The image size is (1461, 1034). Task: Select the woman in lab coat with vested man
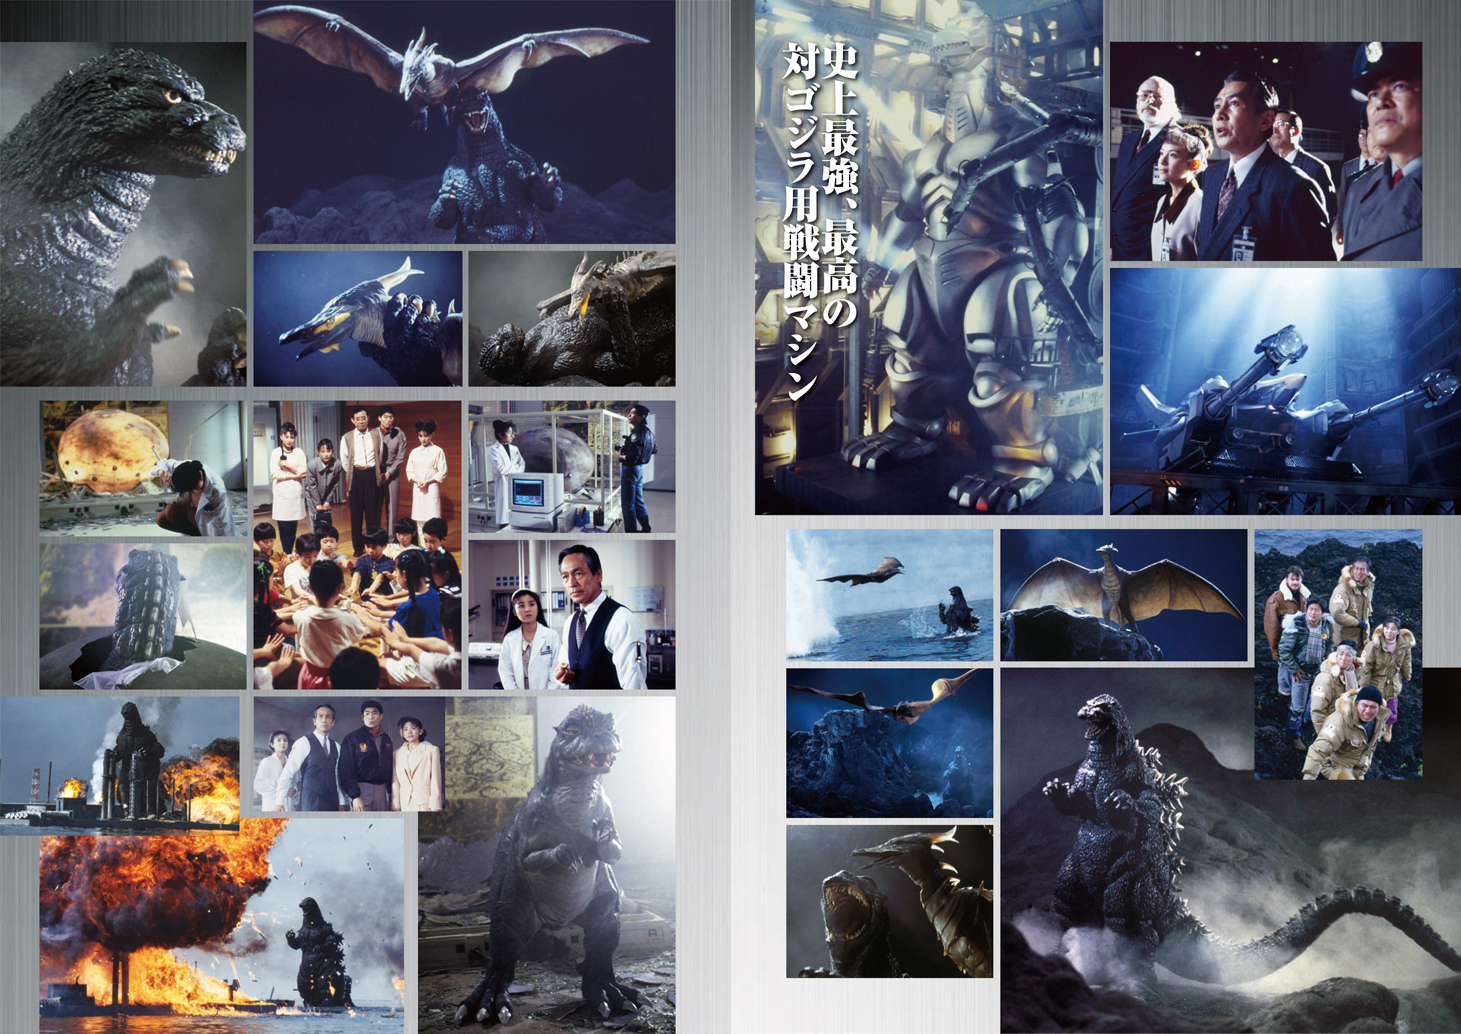tap(571, 614)
